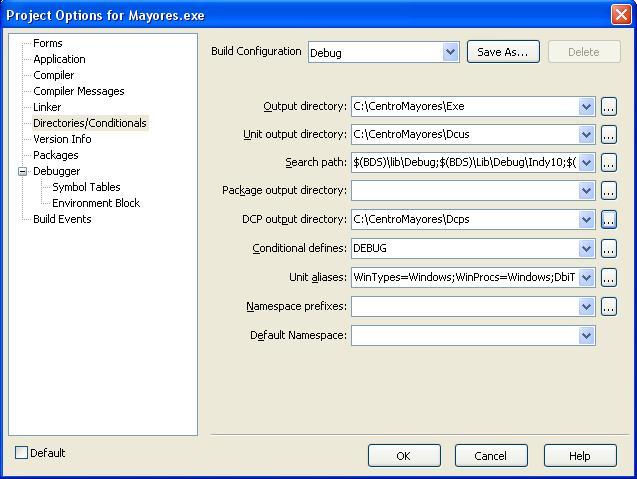Click the browse button for Output directory
This screenshot has width=637, height=479.
(608, 106)
